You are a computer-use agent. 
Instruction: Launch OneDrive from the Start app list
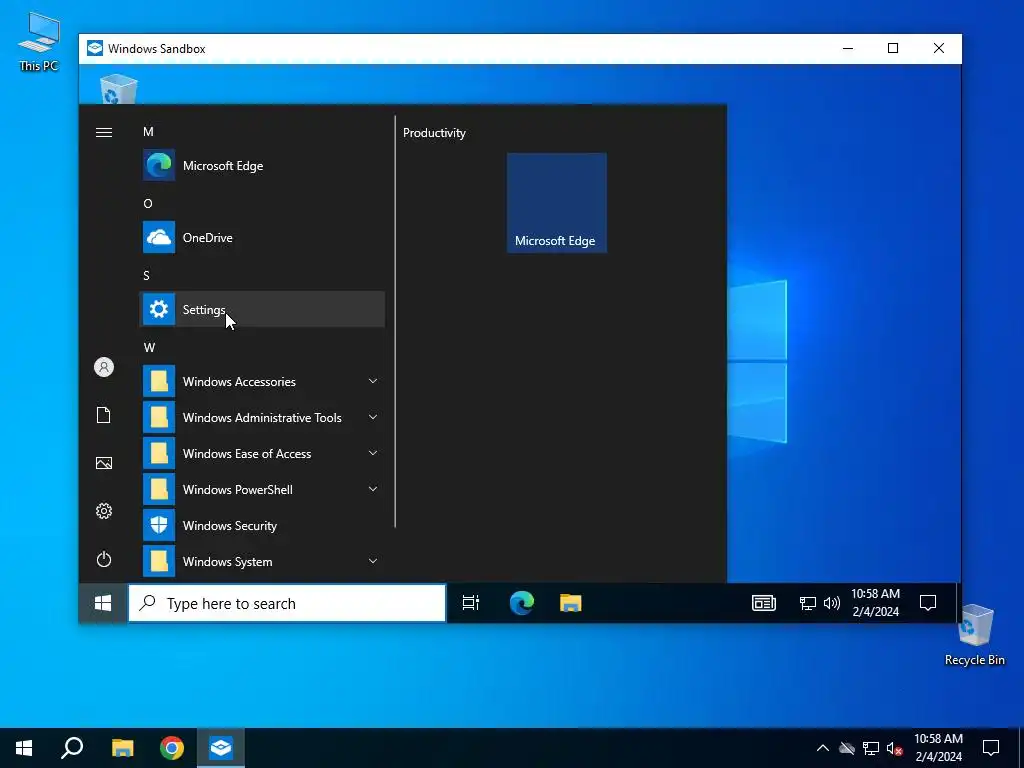[261, 238]
